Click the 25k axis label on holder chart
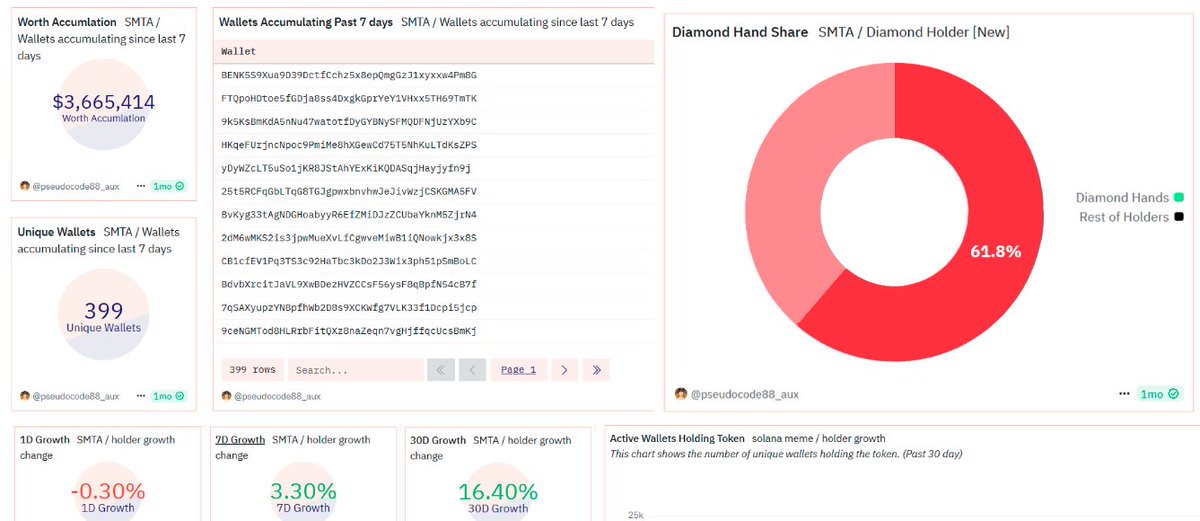 (635, 515)
